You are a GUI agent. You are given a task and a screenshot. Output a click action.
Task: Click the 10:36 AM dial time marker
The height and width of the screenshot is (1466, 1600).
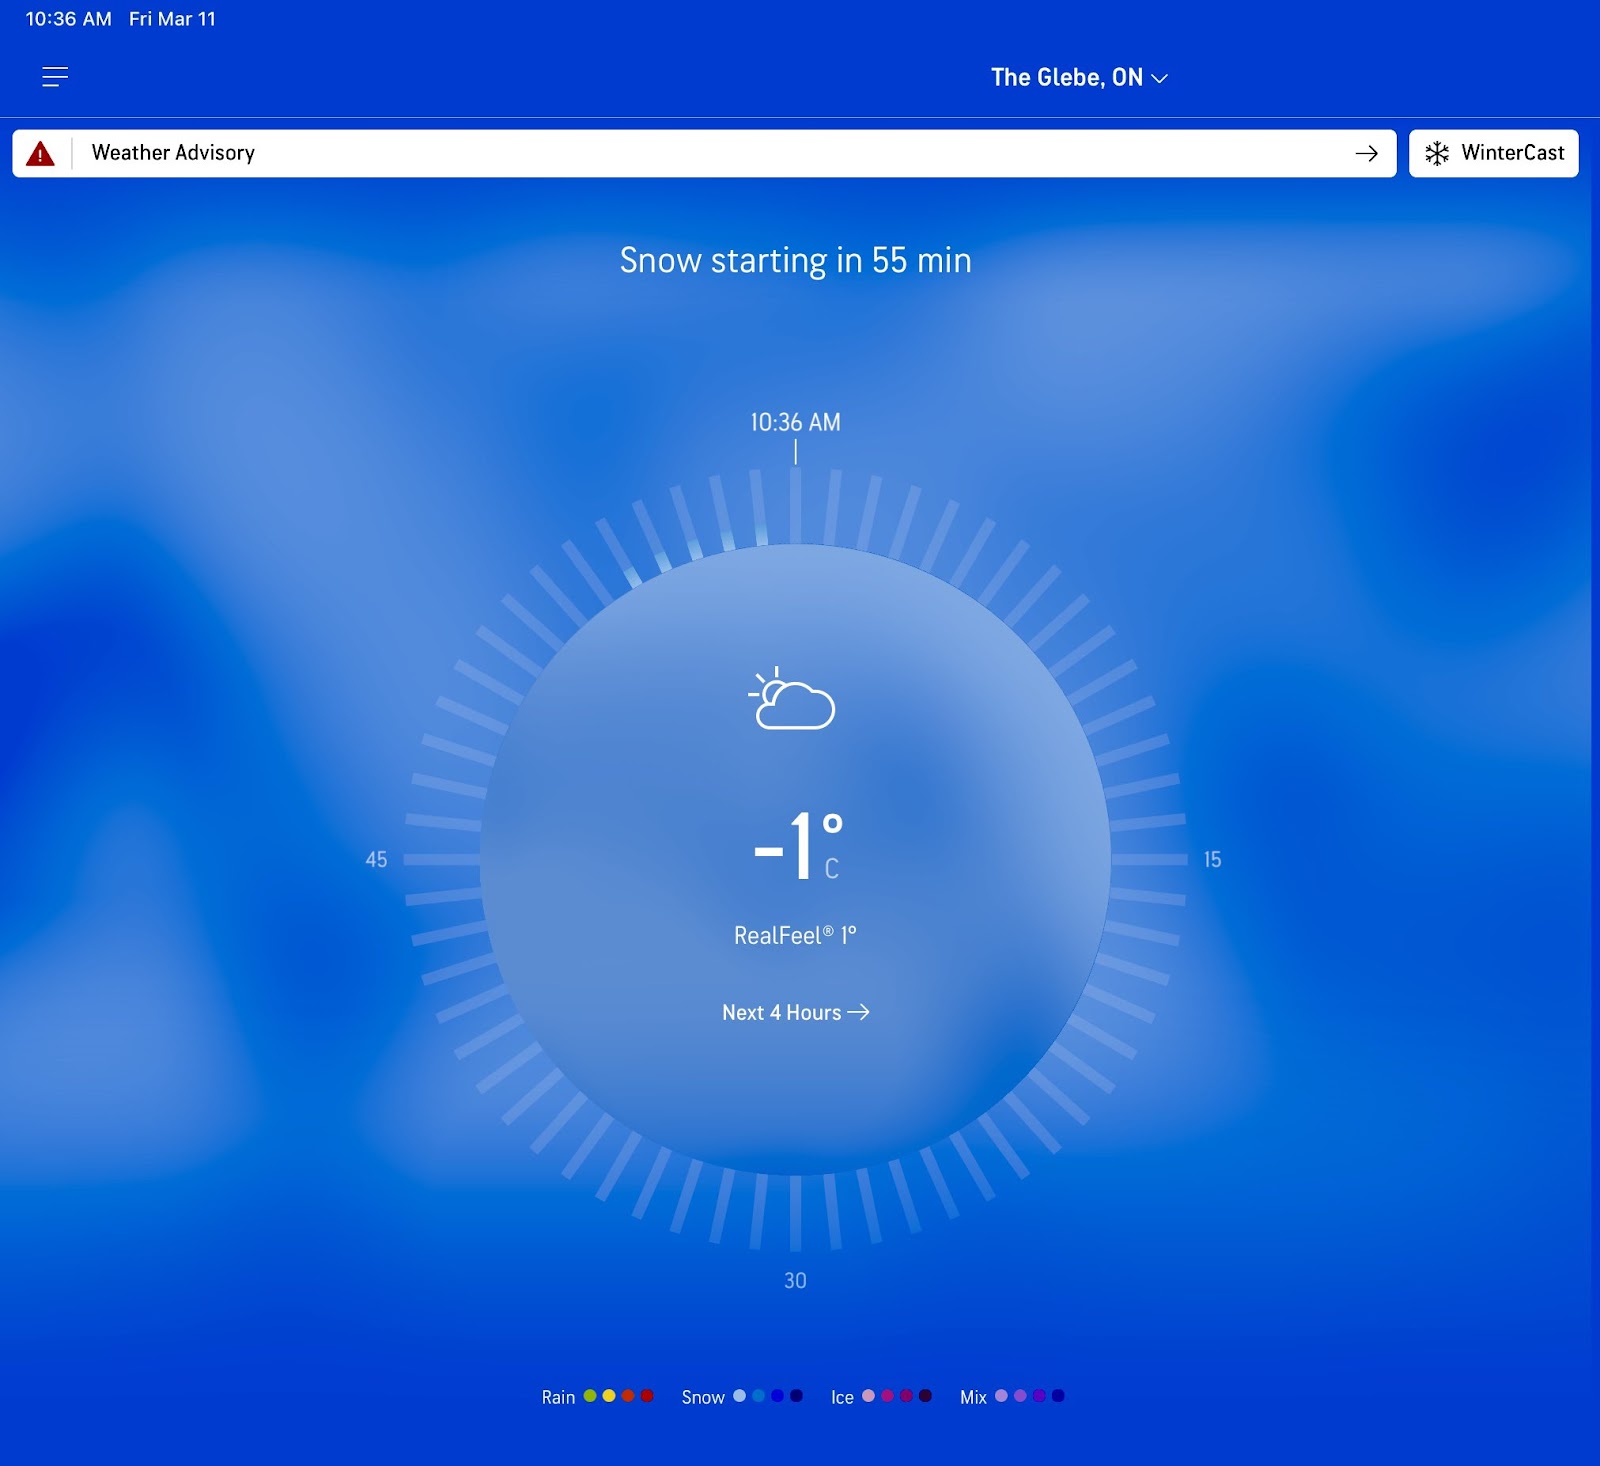point(795,422)
